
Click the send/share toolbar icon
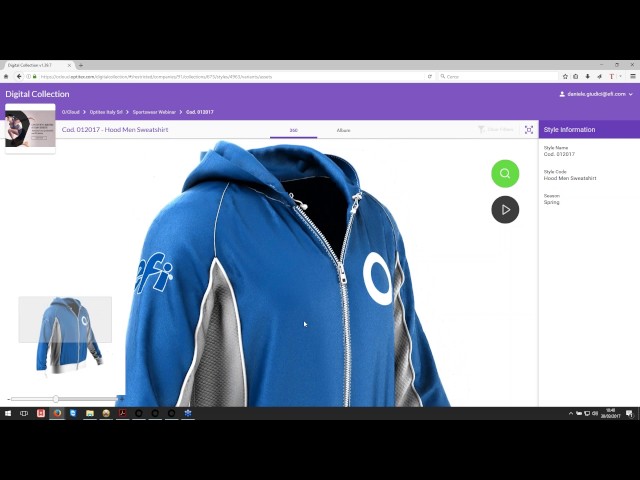600,76
